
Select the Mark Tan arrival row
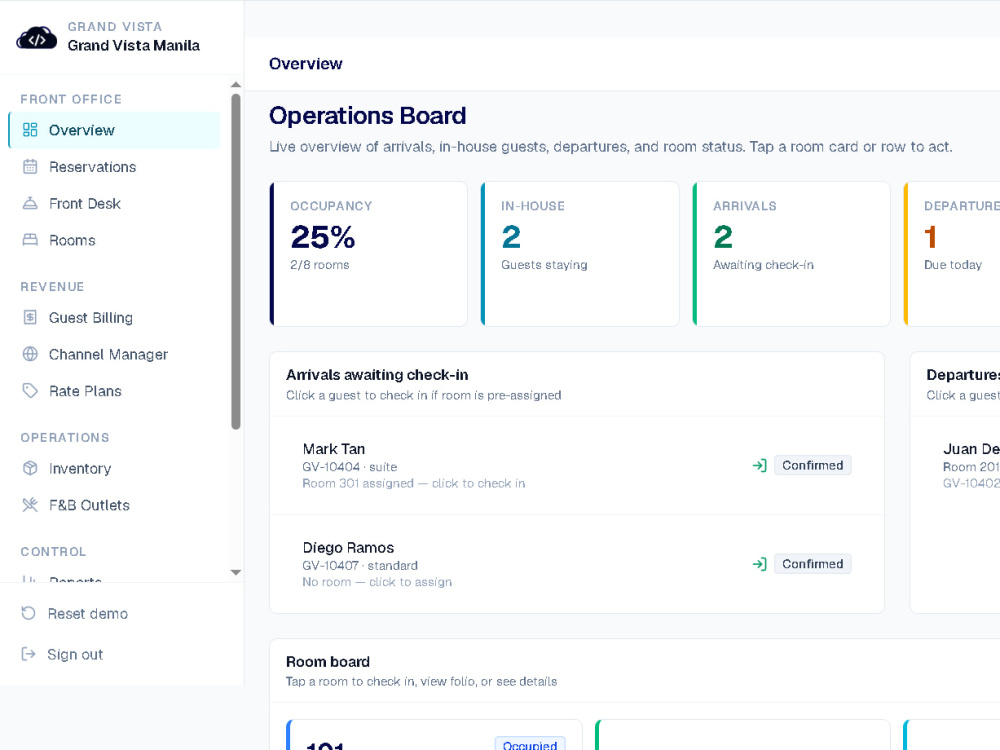point(577,466)
